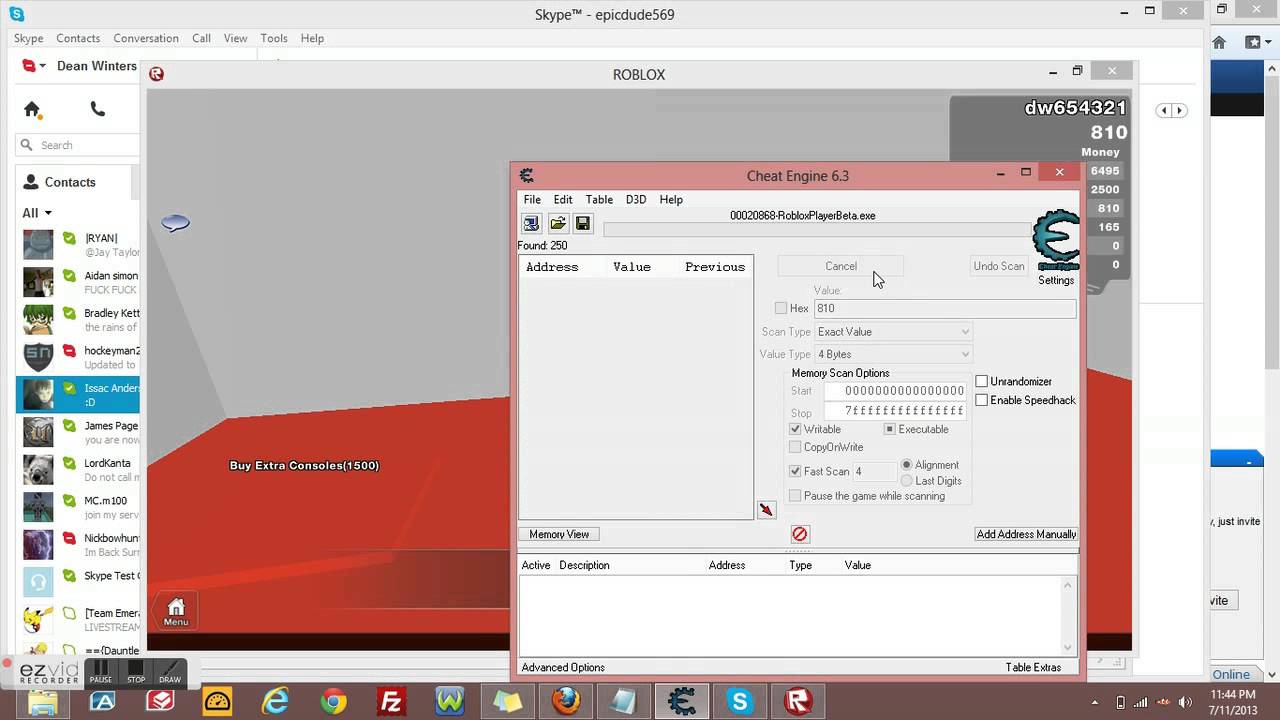Click the red clear-list circle icon

[x=800, y=534]
